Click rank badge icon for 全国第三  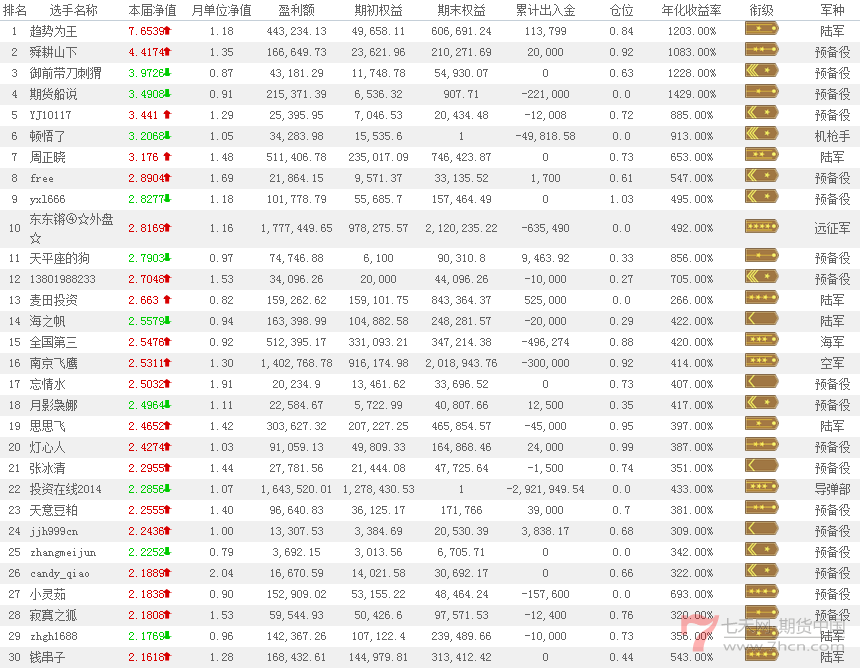pyautogui.click(x=762, y=339)
